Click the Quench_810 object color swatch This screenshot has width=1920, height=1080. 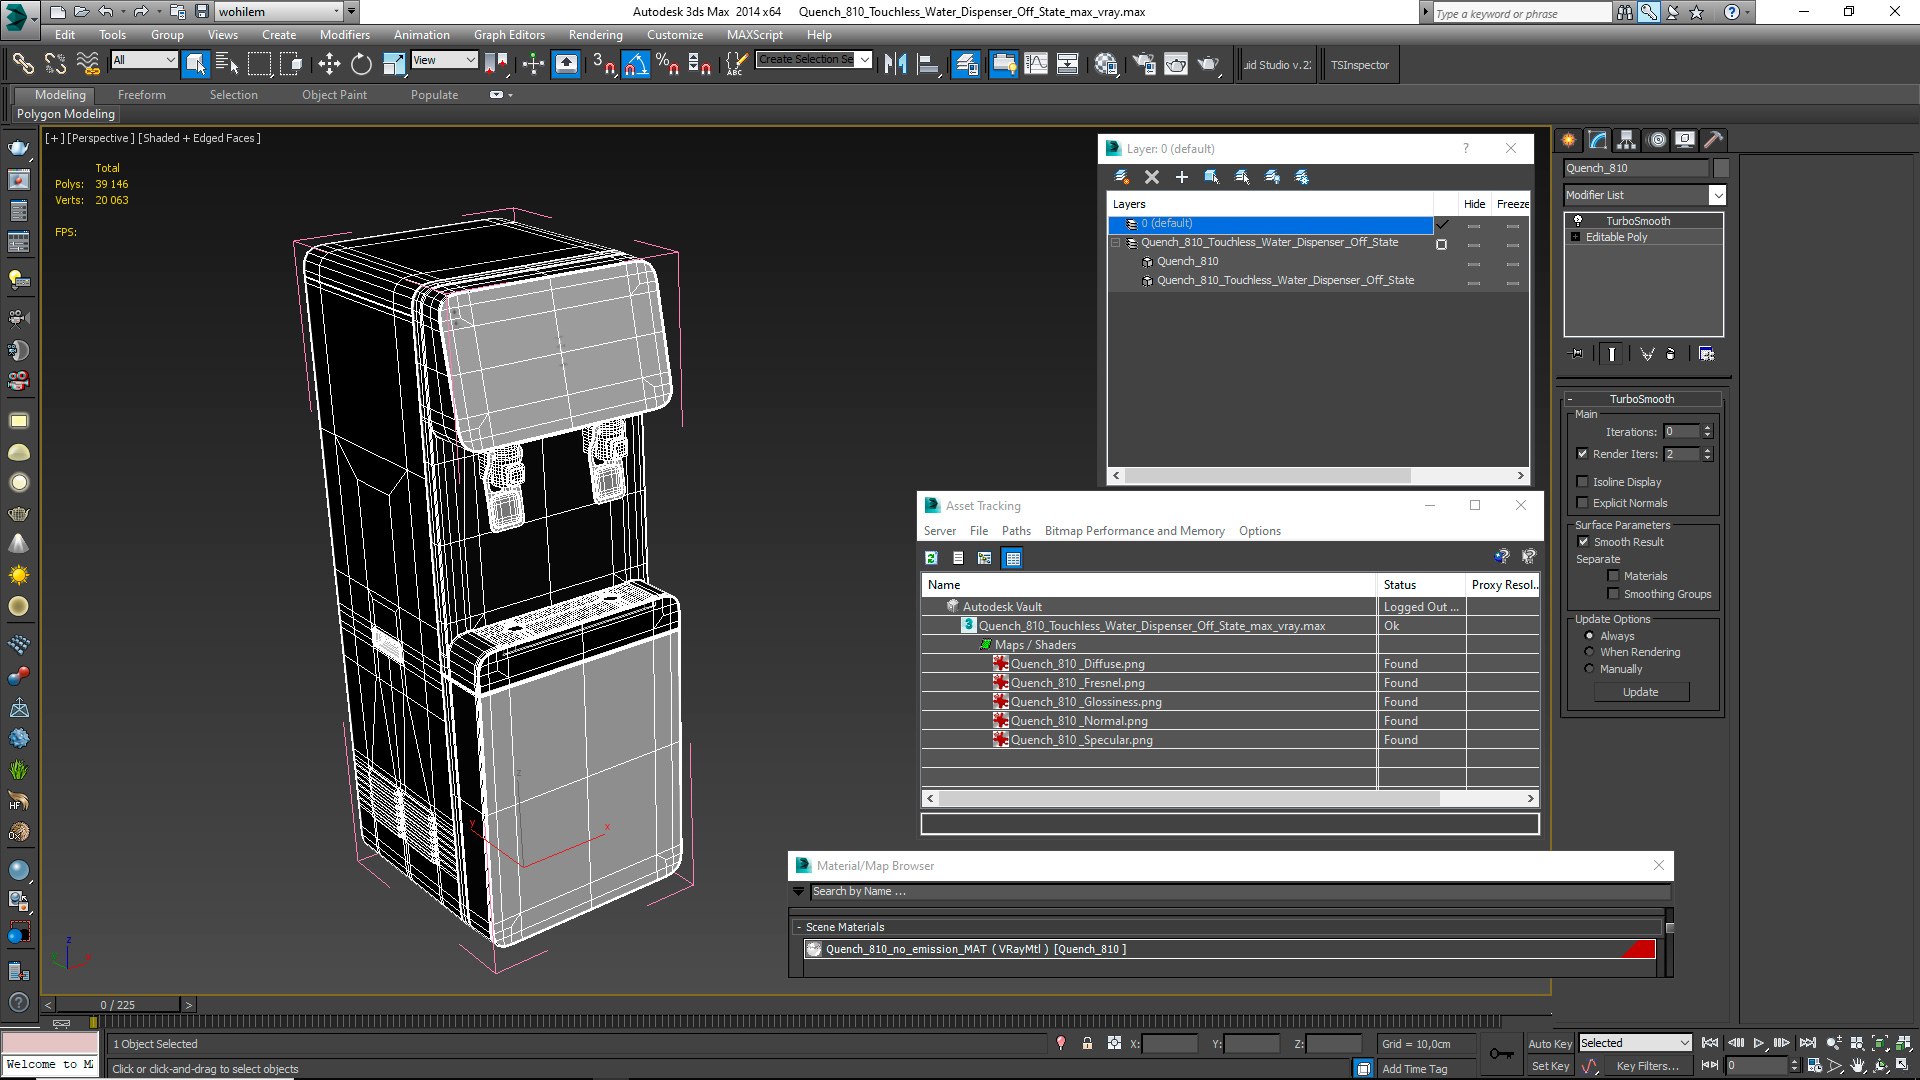(1720, 168)
